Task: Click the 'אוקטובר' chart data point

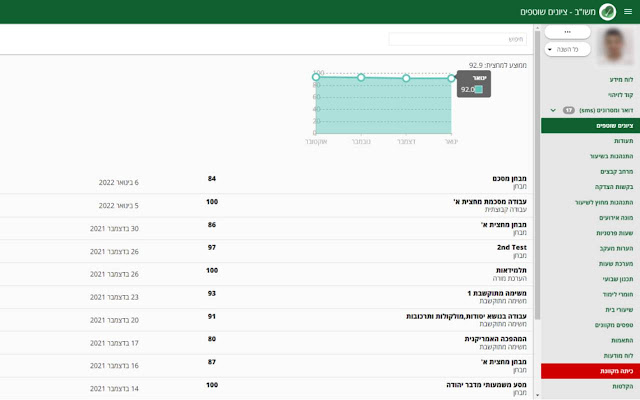Action: (316, 77)
